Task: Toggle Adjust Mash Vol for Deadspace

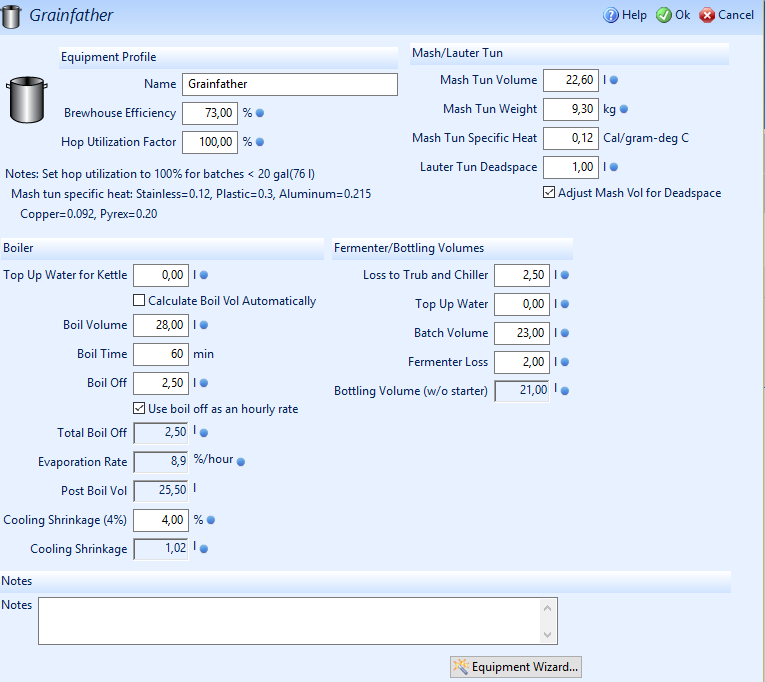Action: [x=549, y=193]
